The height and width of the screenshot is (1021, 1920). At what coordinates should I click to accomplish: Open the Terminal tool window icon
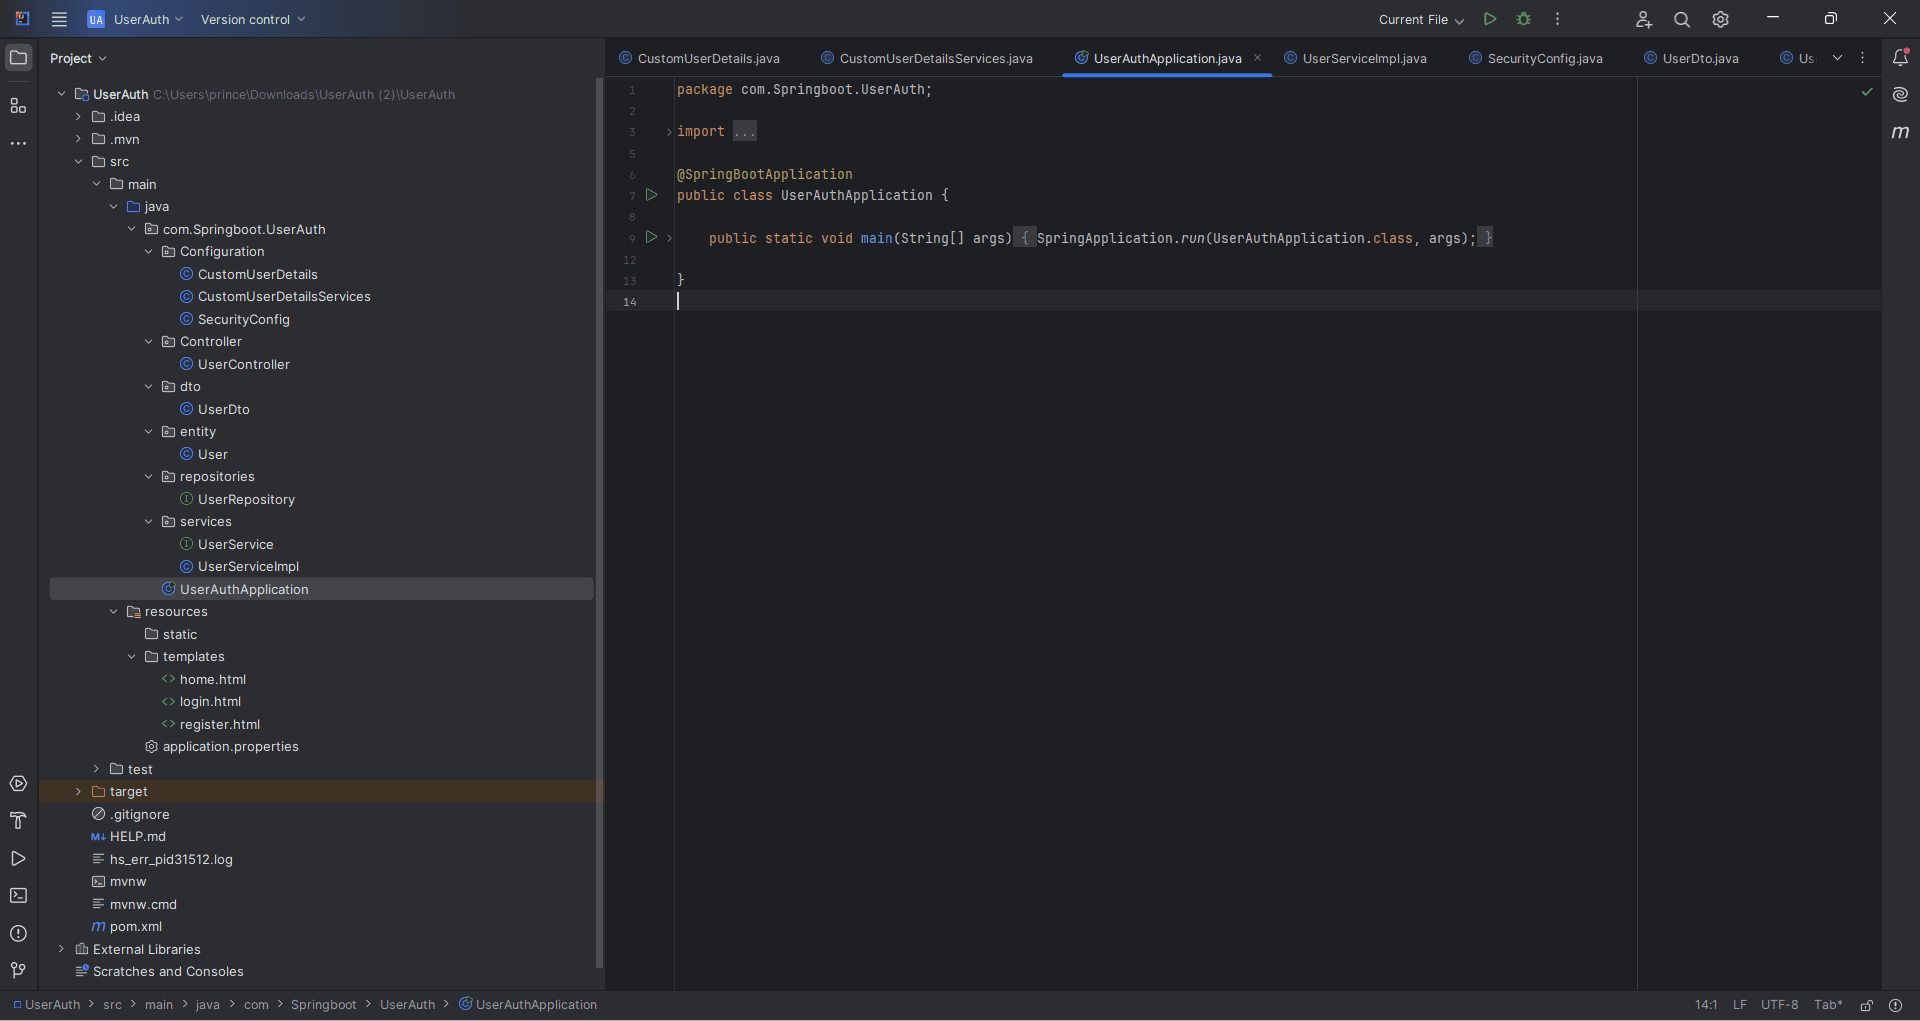pyautogui.click(x=18, y=896)
